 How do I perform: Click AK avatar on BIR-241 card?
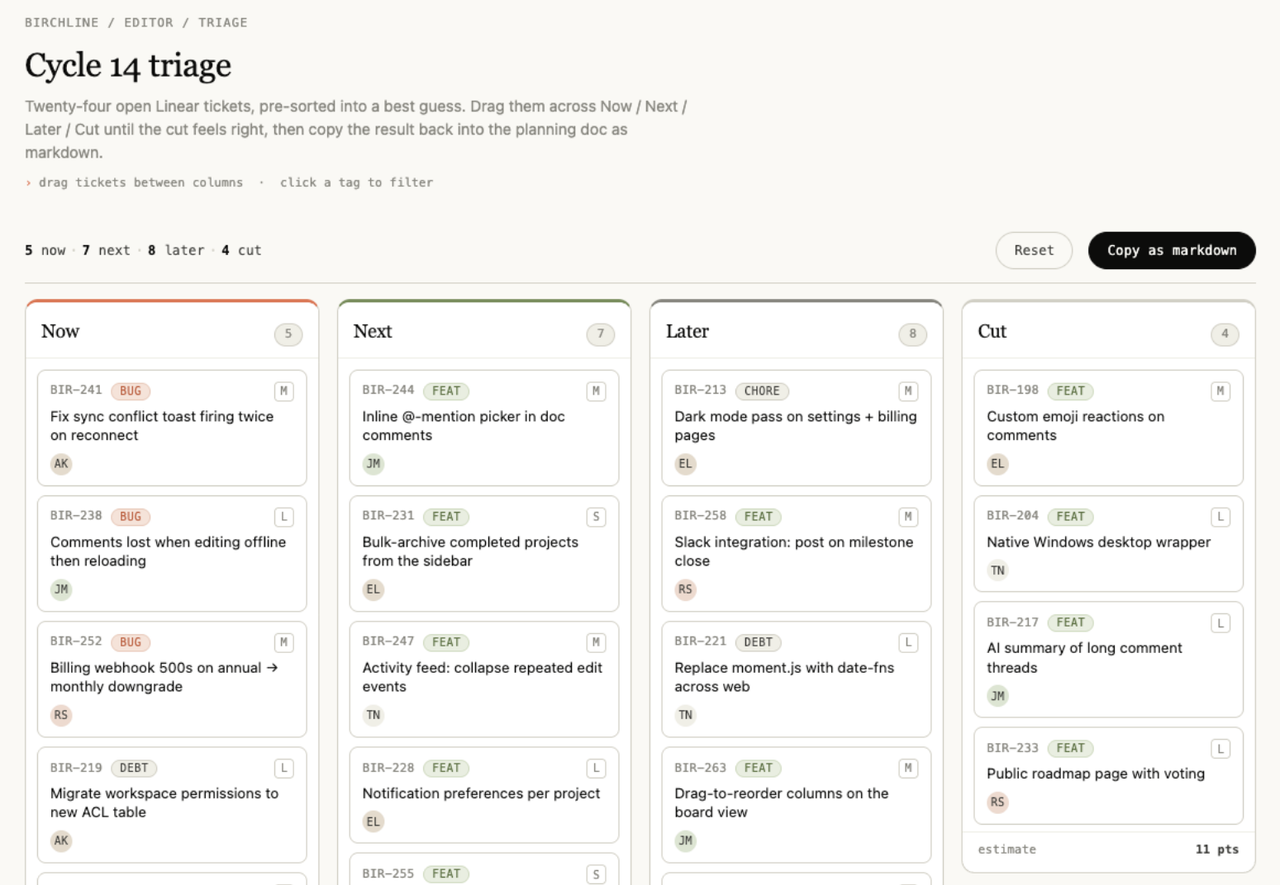(61, 464)
